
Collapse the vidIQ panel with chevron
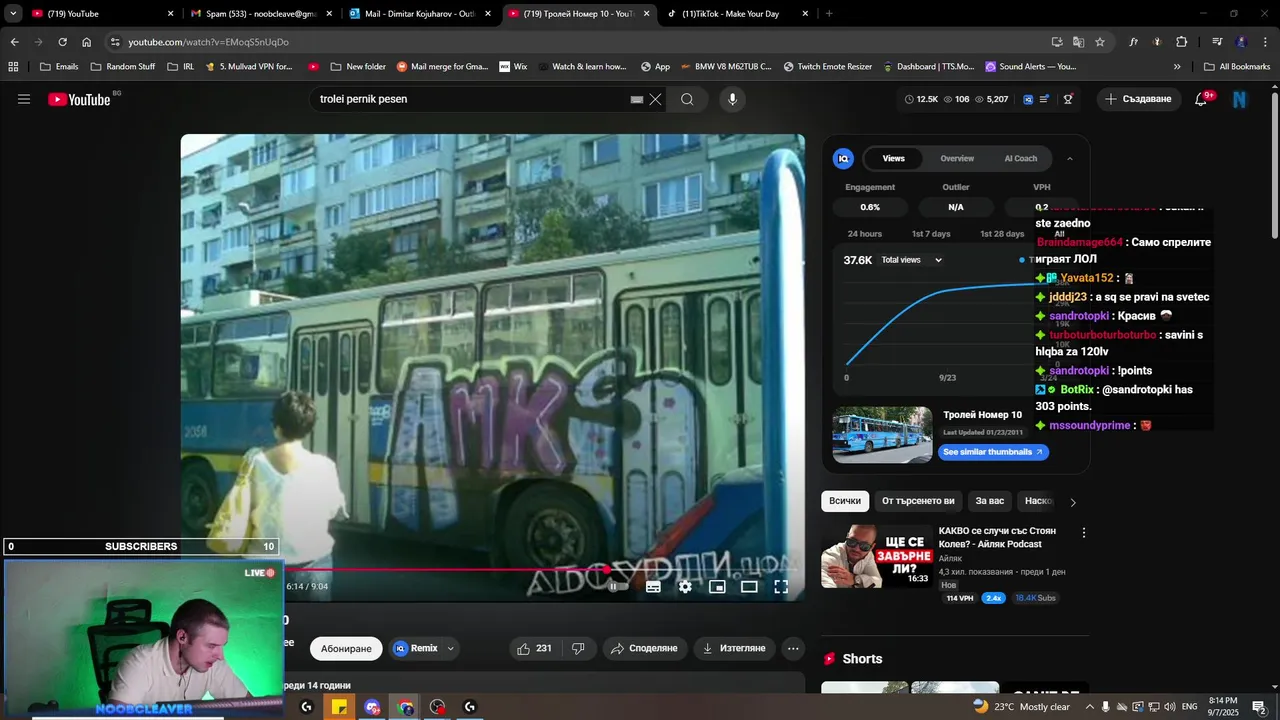tap(1069, 158)
